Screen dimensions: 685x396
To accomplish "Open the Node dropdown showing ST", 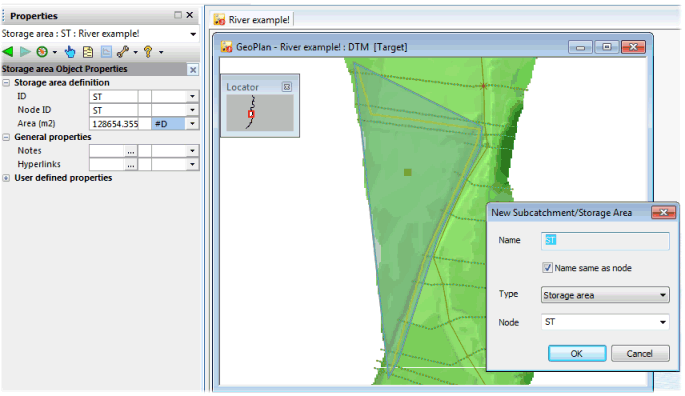I will [605, 322].
